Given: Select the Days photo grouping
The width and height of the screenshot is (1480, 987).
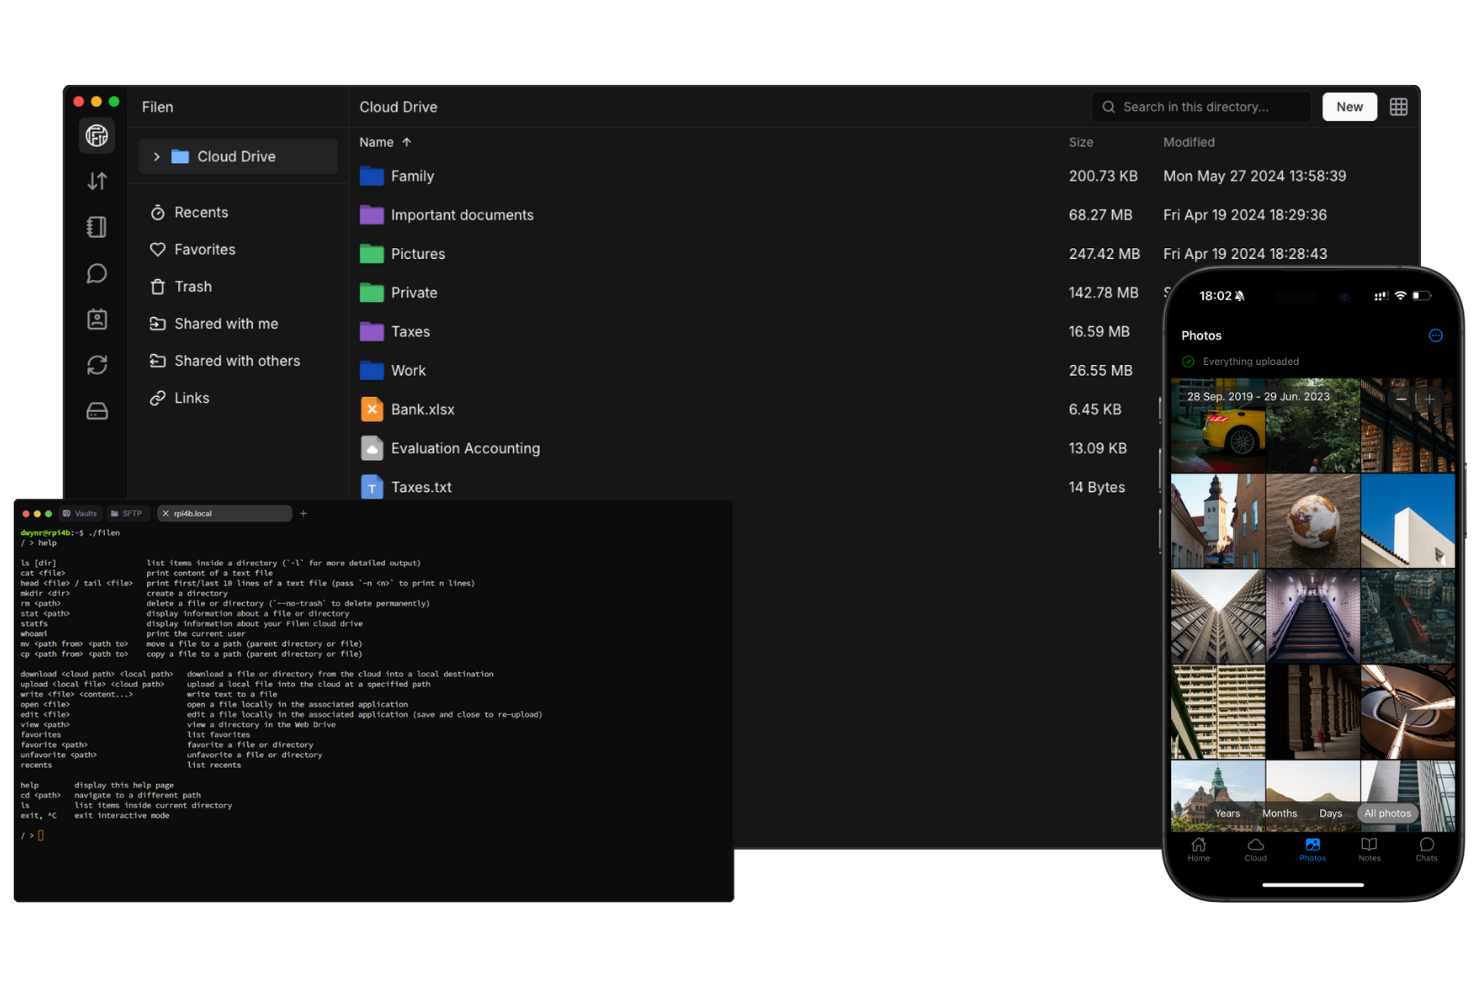Looking at the screenshot, I should [1331, 813].
